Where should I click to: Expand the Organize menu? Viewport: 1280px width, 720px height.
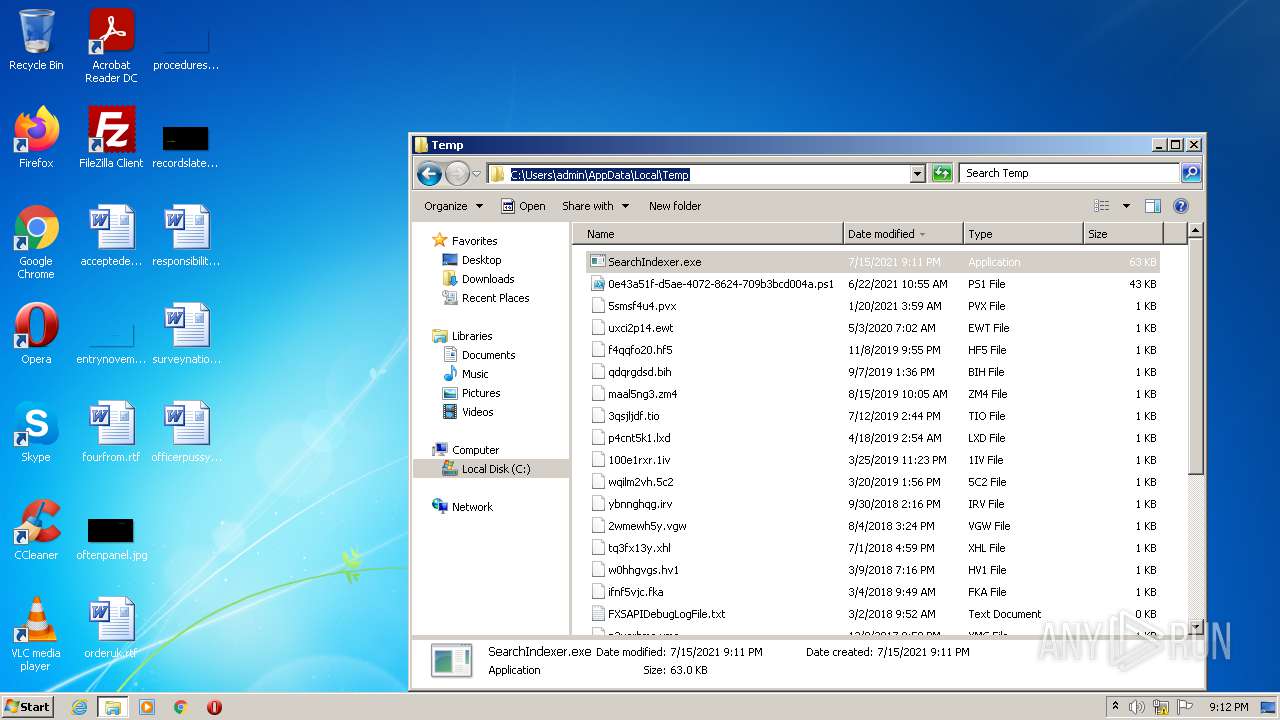pos(453,206)
